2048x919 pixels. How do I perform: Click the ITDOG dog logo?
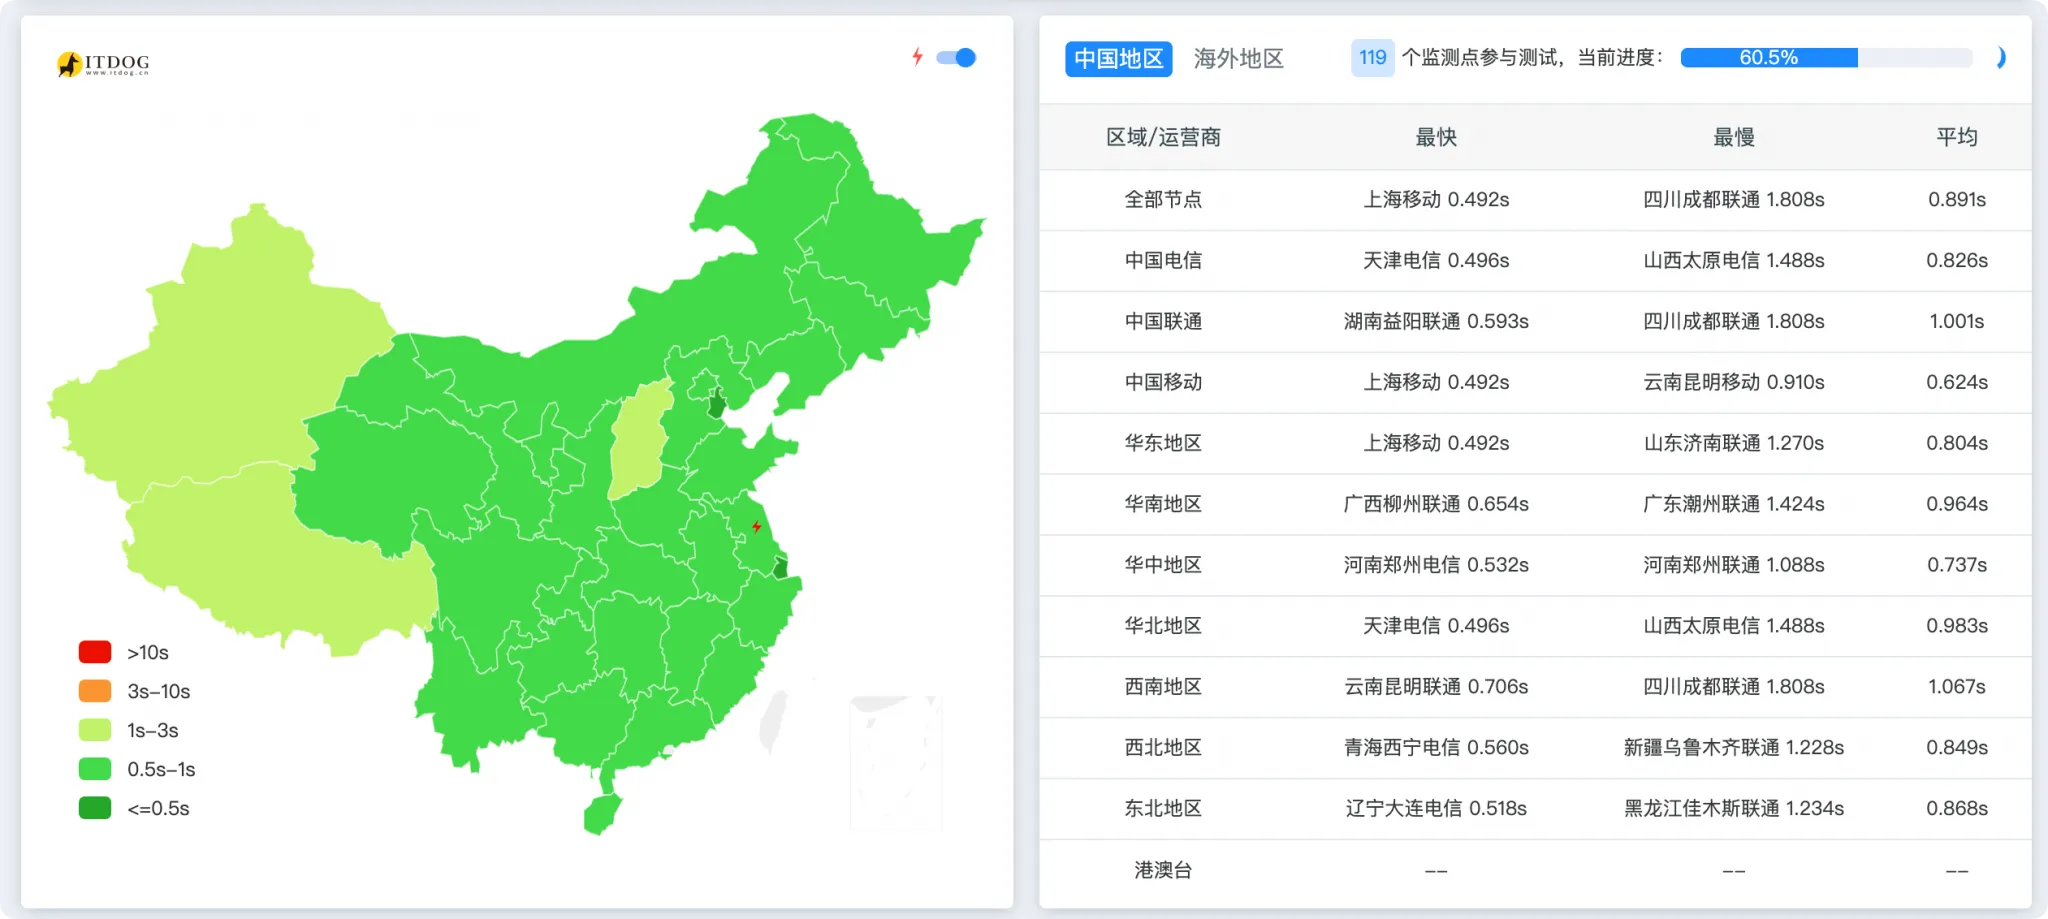tap(70, 63)
